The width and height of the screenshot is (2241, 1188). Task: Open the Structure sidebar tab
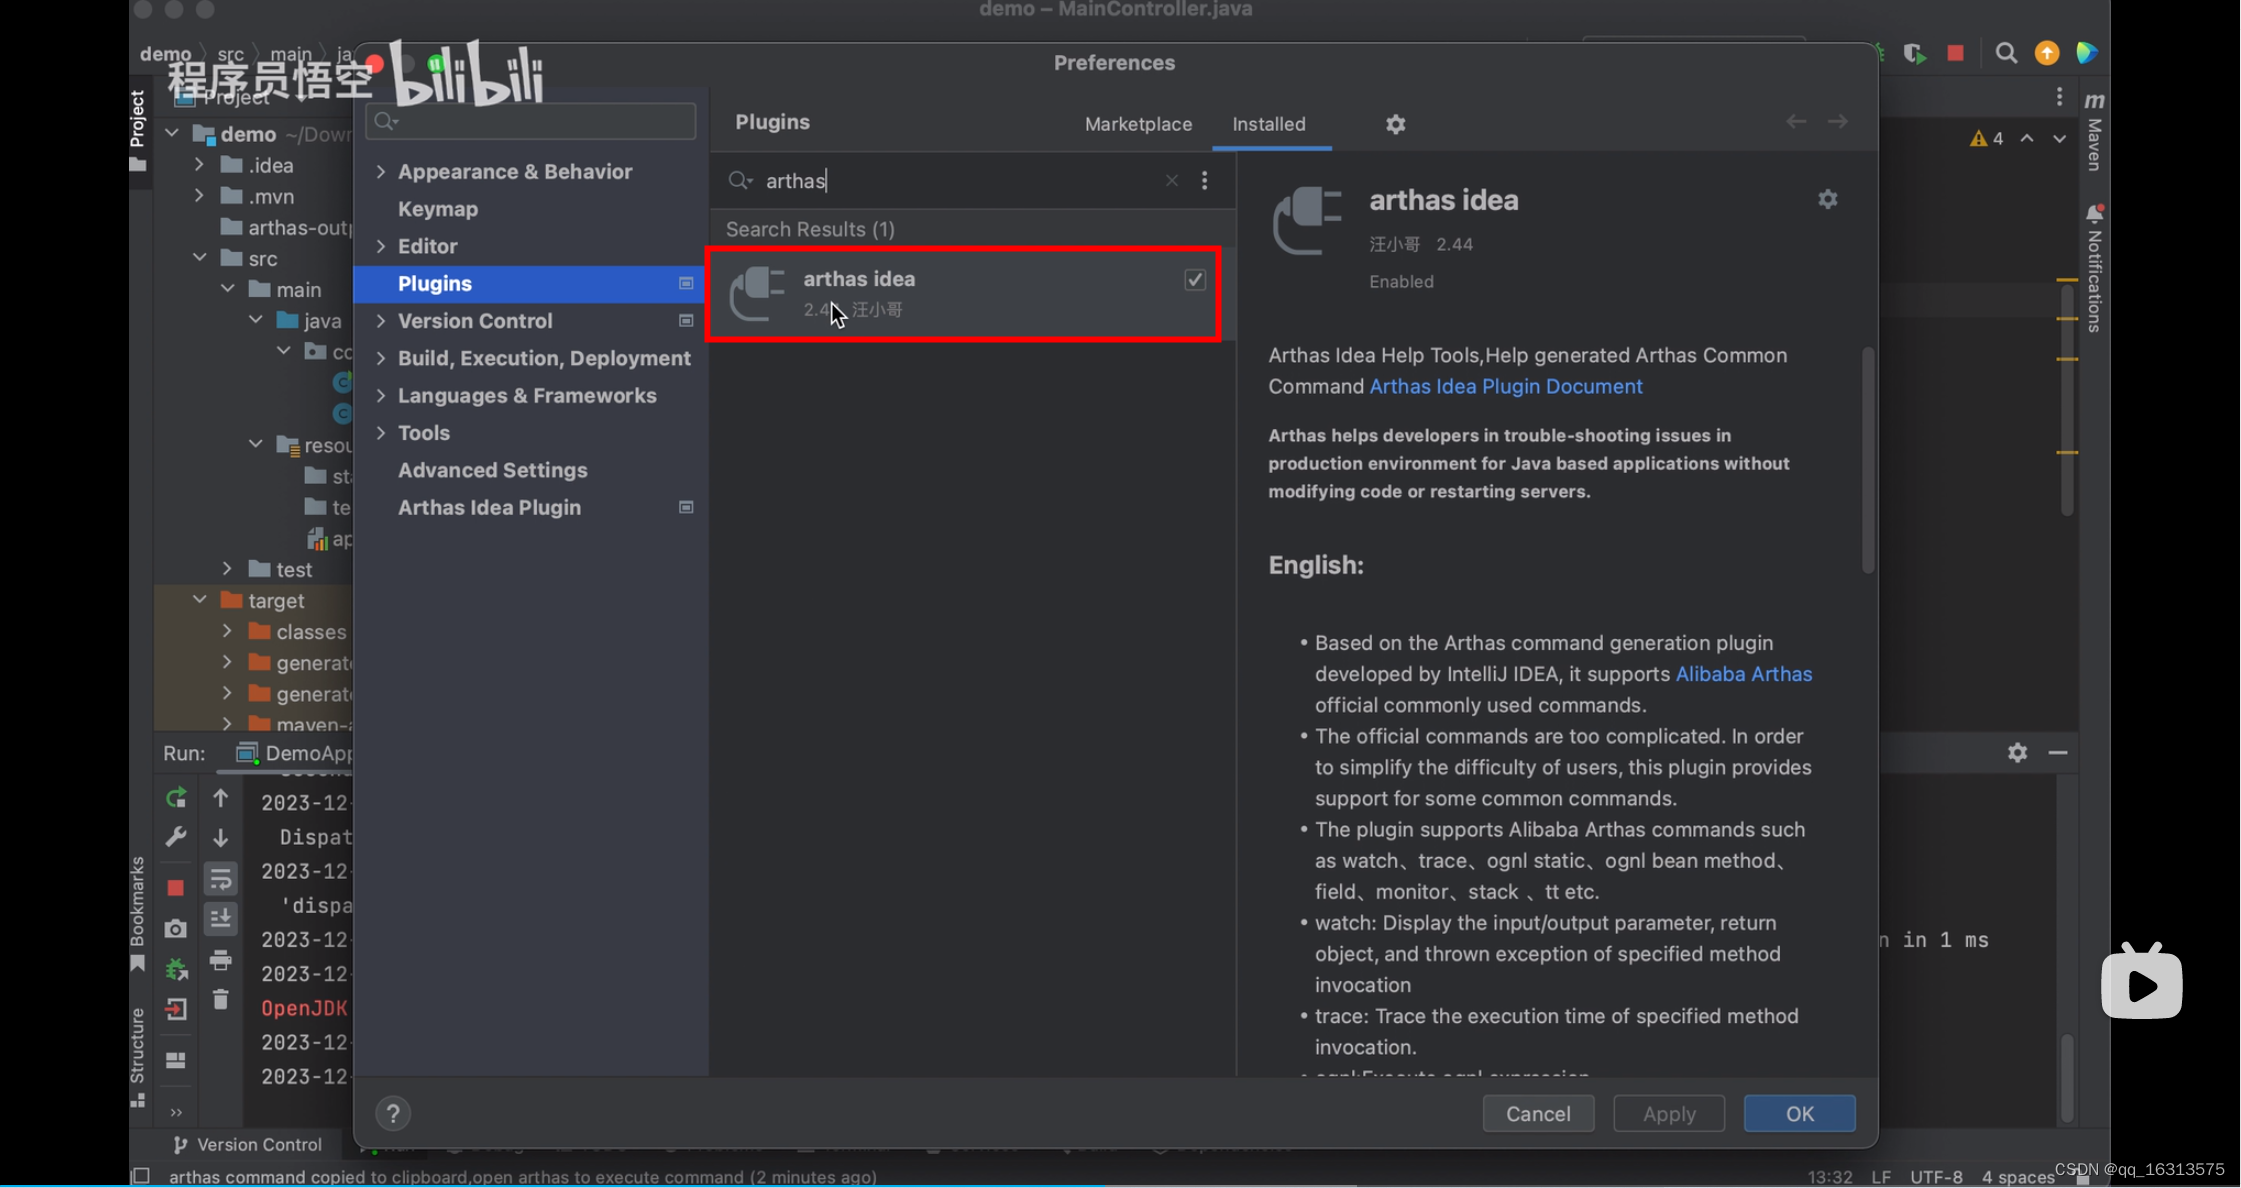coord(138,1057)
